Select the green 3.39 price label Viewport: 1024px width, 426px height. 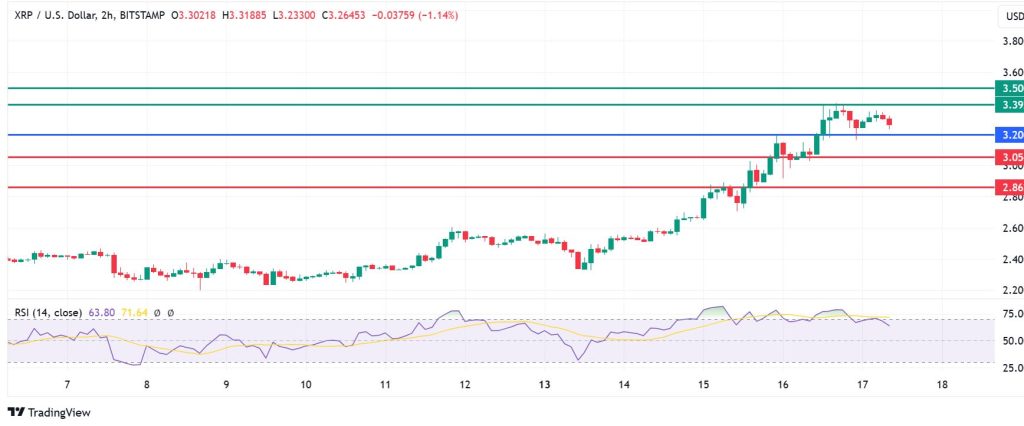point(1007,105)
